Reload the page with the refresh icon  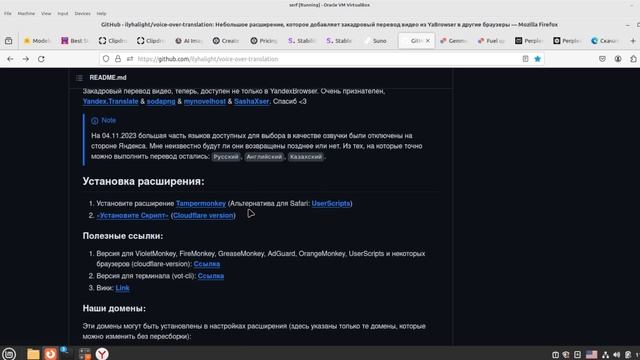(41, 59)
